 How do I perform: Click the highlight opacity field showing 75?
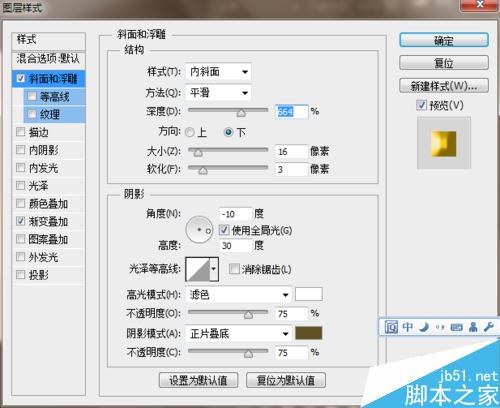[291, 314]
